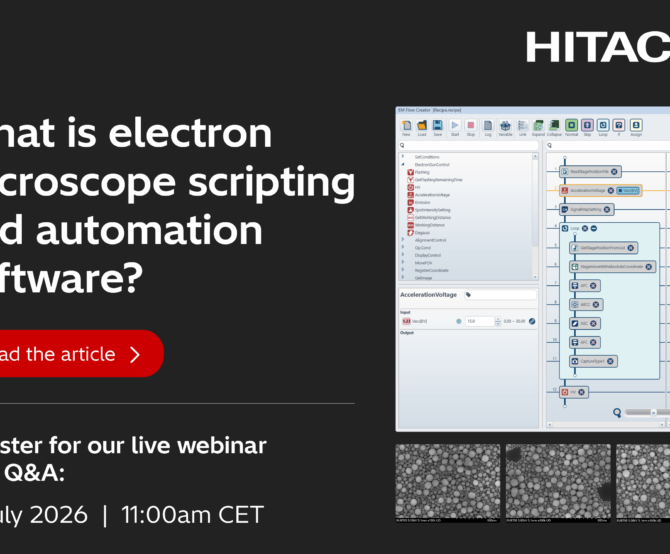Collapse the Loop block with minus icon
Image resolution: width=670 pixels, height=554 pixels.
click(594, 229)
